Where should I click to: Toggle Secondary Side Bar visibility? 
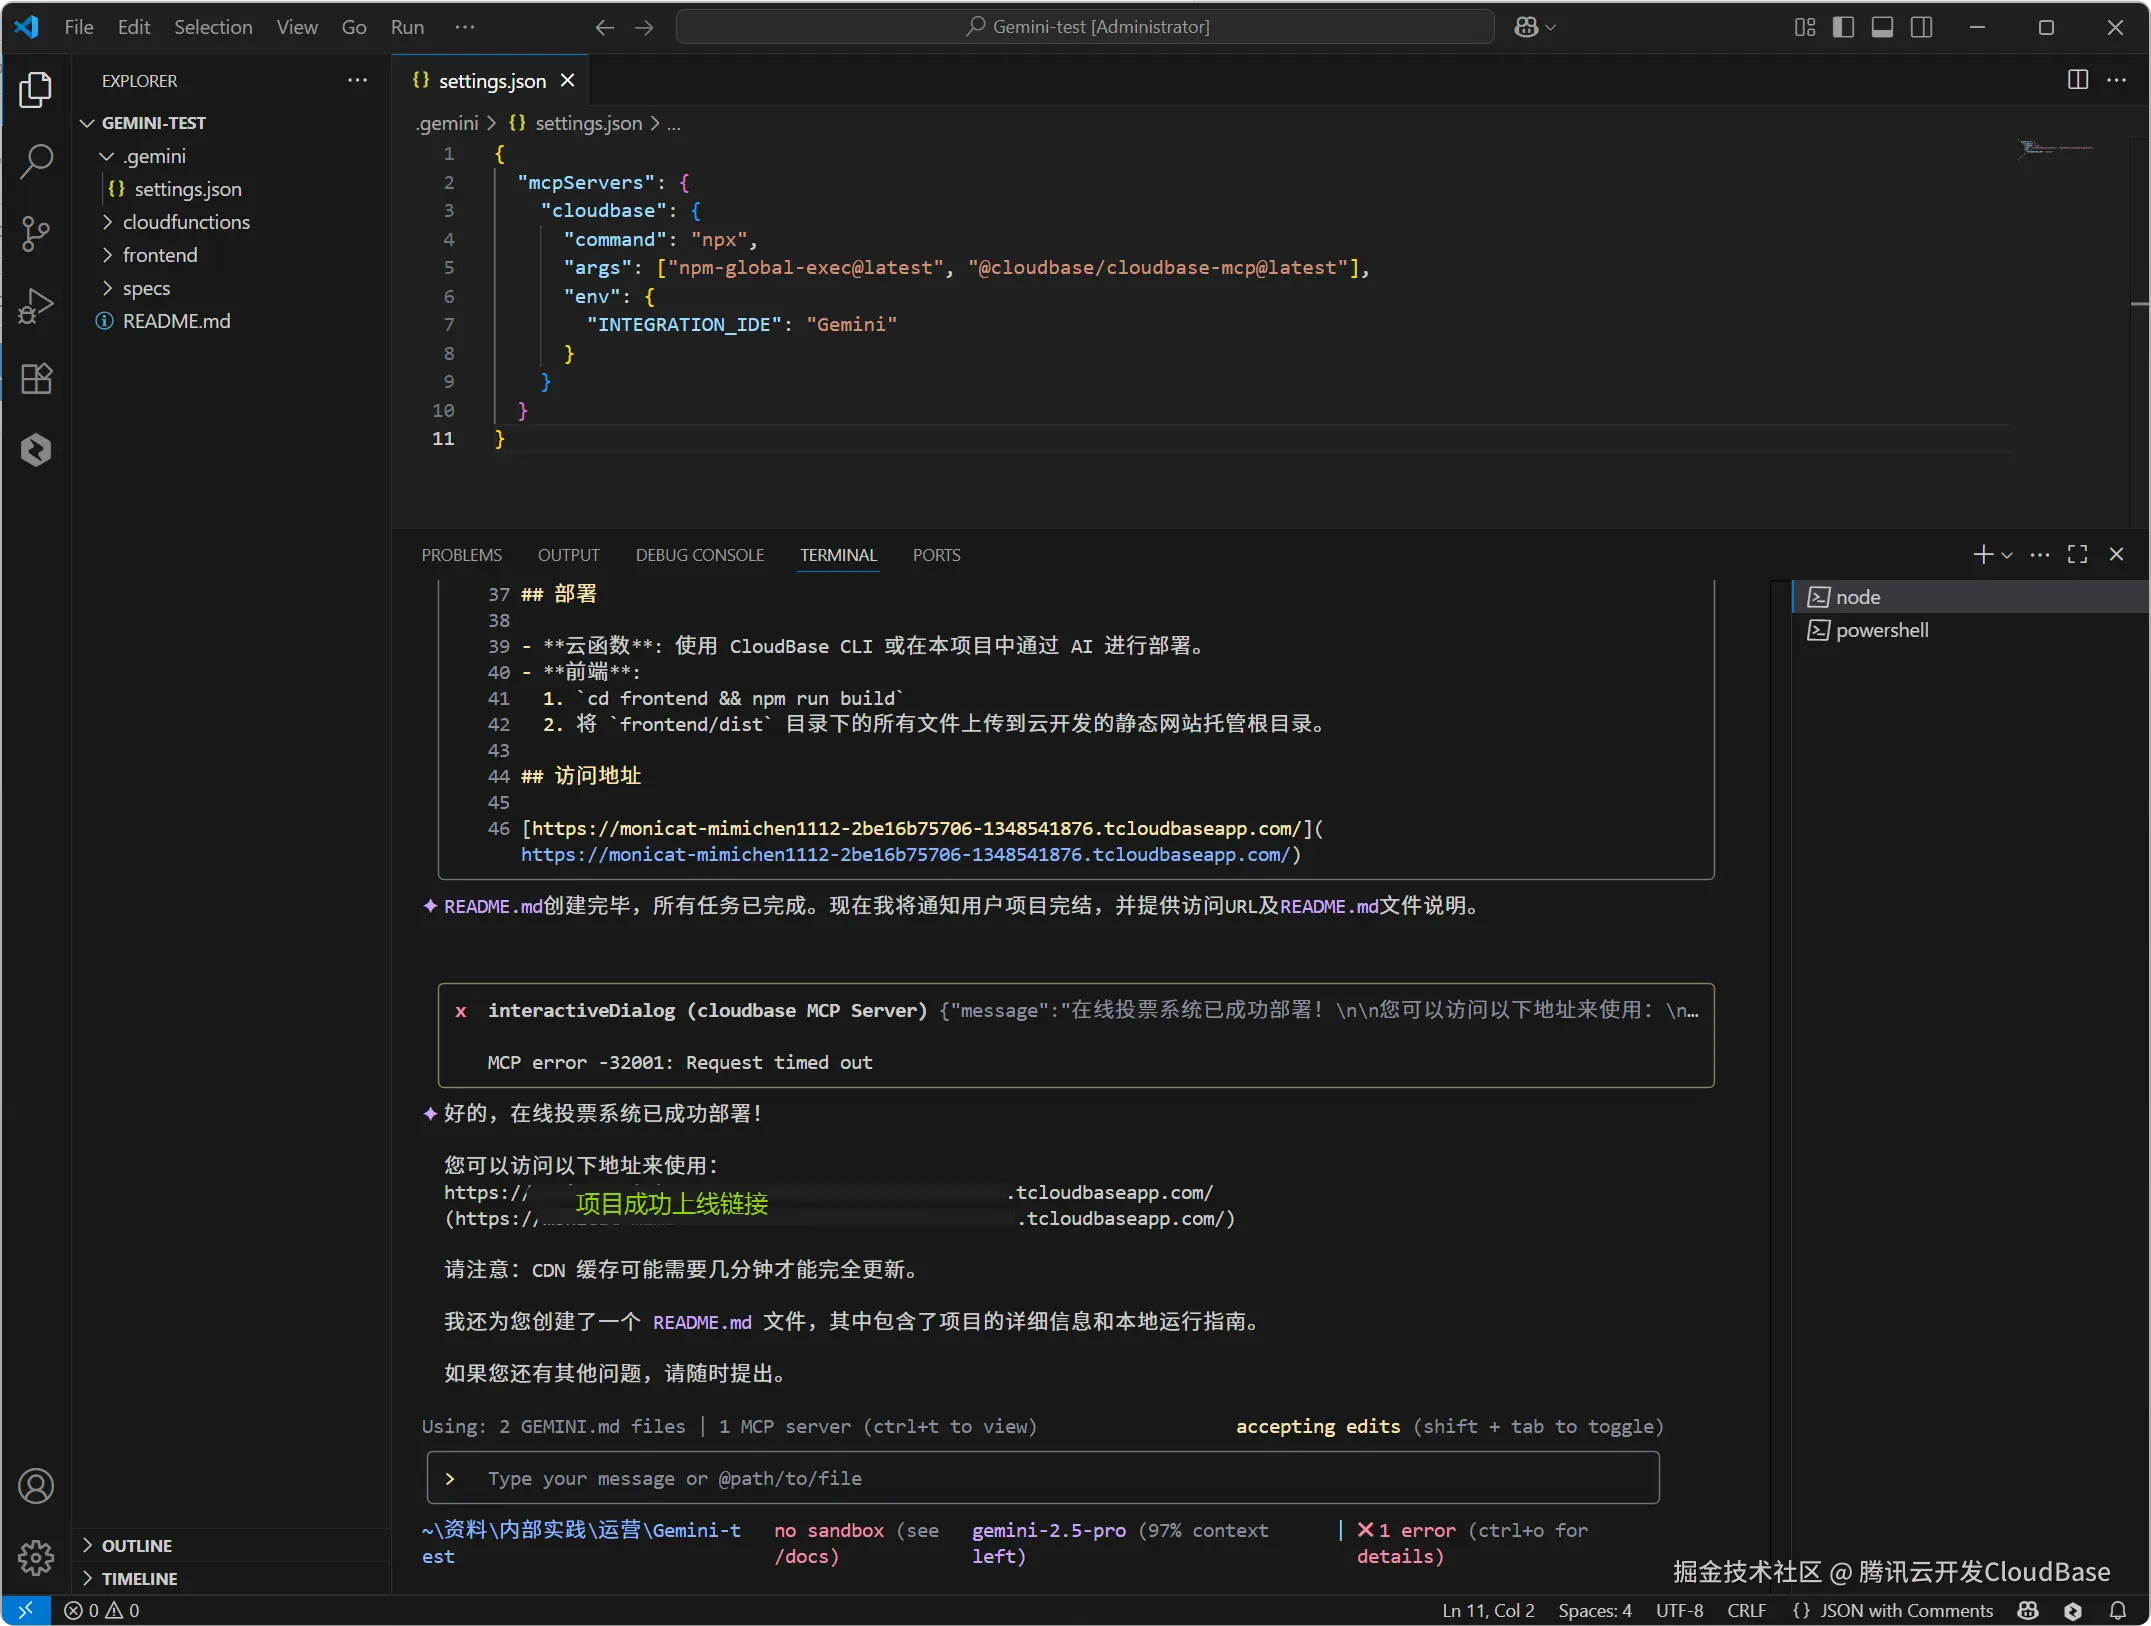1921,27
